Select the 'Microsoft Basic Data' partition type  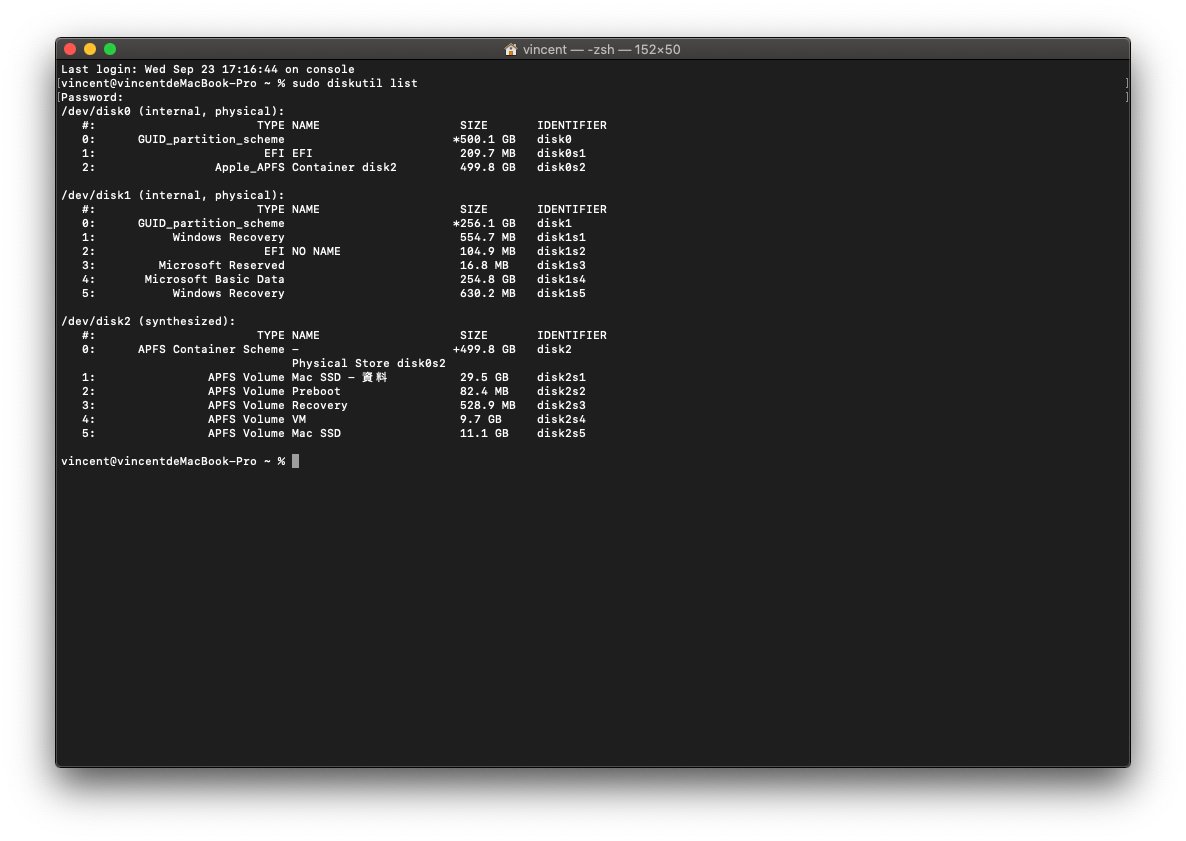[214, 279]
